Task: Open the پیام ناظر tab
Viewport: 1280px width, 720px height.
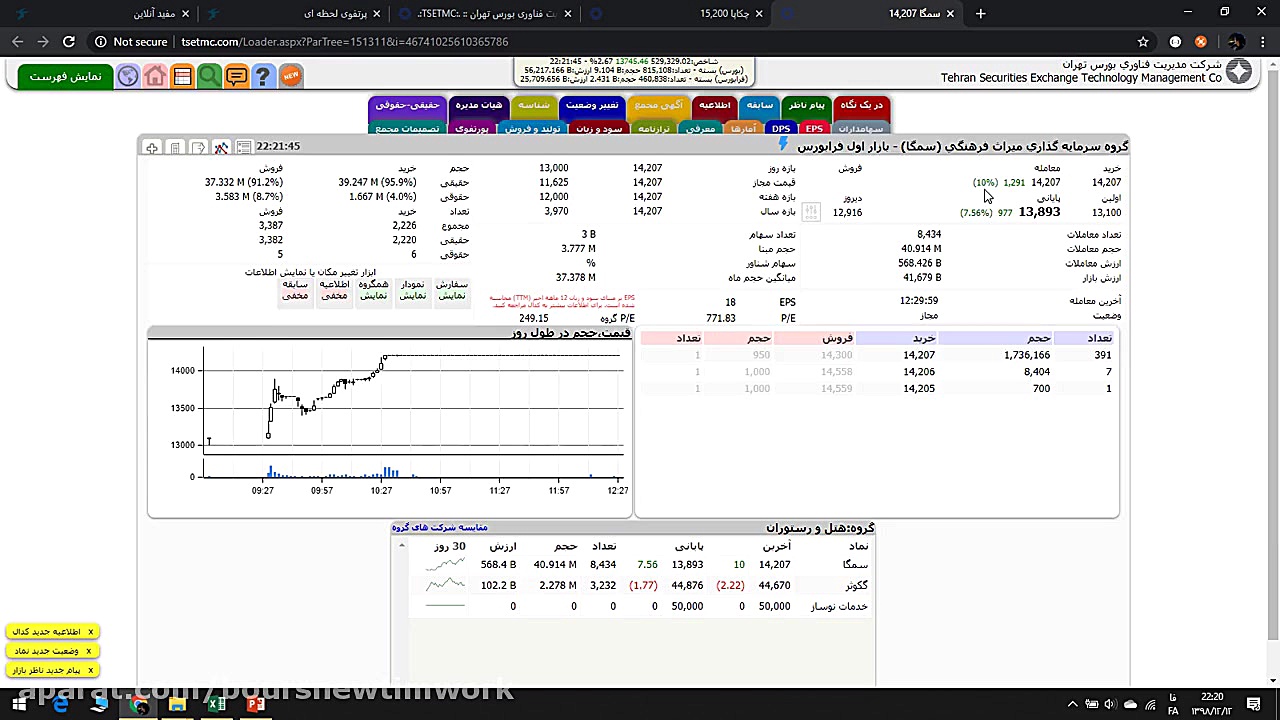Action: click(x=806, y=105)
